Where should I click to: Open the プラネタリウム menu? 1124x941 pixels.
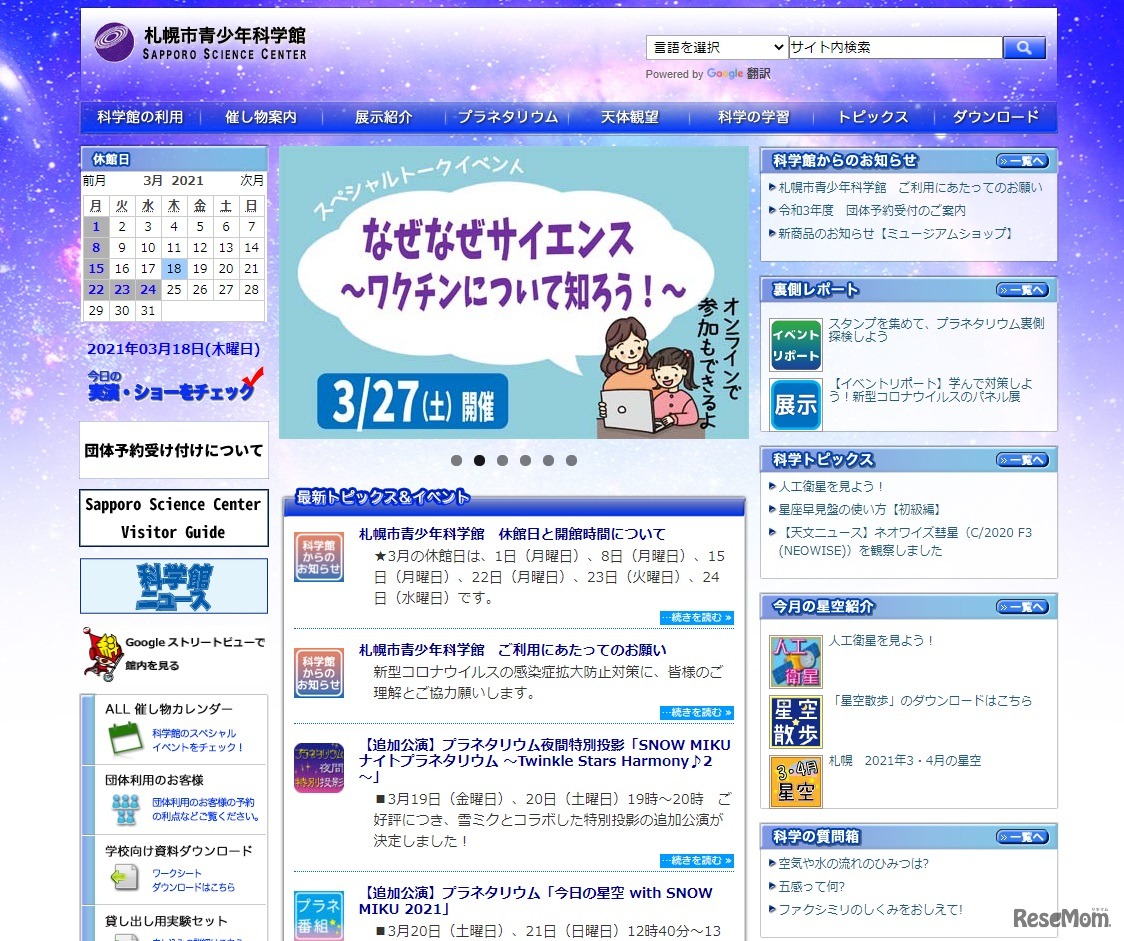pos(508,117)
